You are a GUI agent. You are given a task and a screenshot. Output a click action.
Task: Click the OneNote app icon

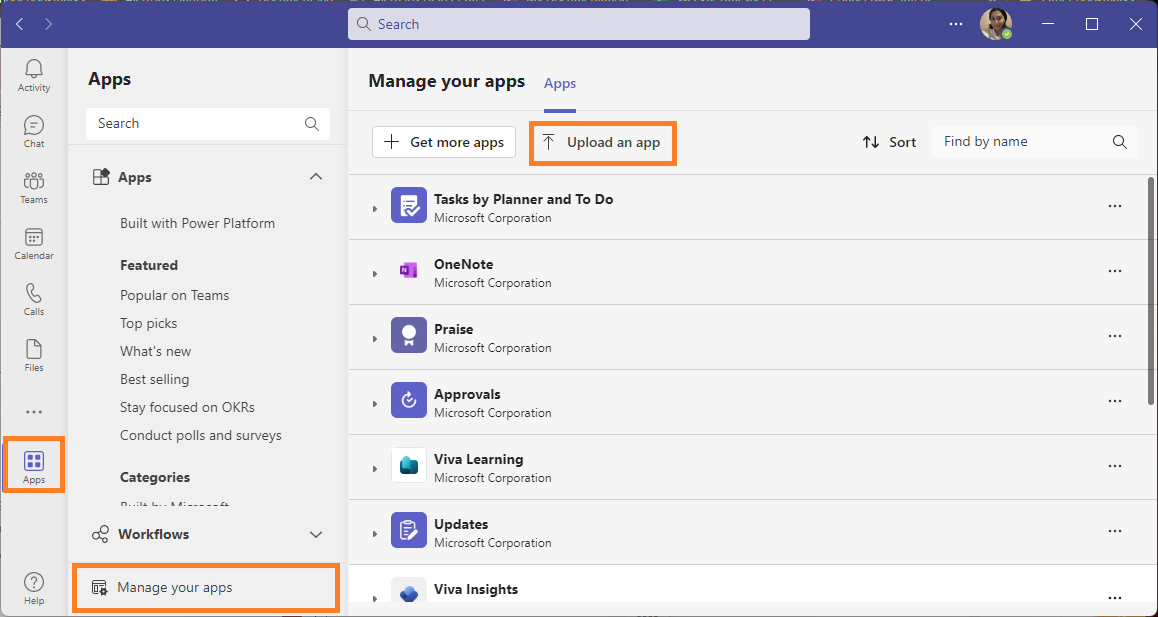pyautogui.click(x=408, y=271)
